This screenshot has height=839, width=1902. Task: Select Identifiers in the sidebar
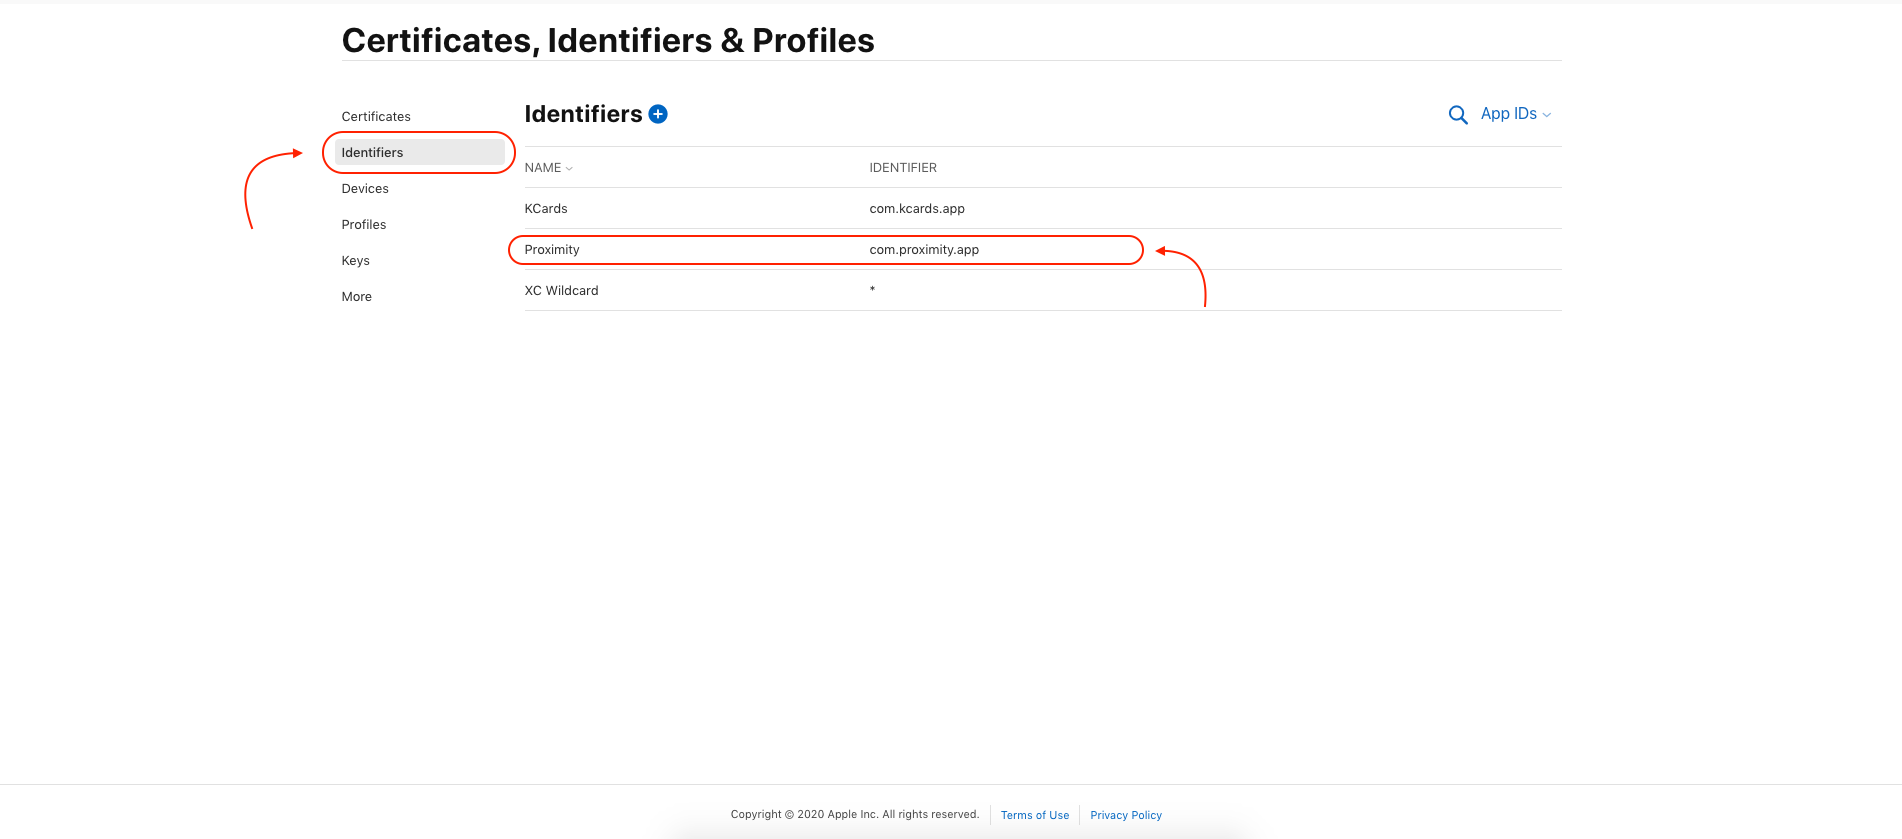point(419,152)
